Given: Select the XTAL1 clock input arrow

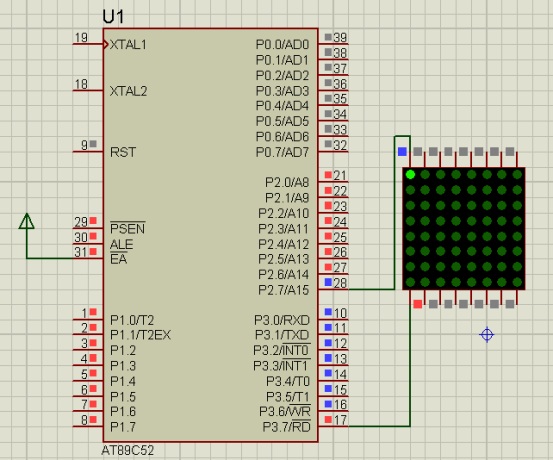Looking at the screenshot, I should click(x=105, y=44).
